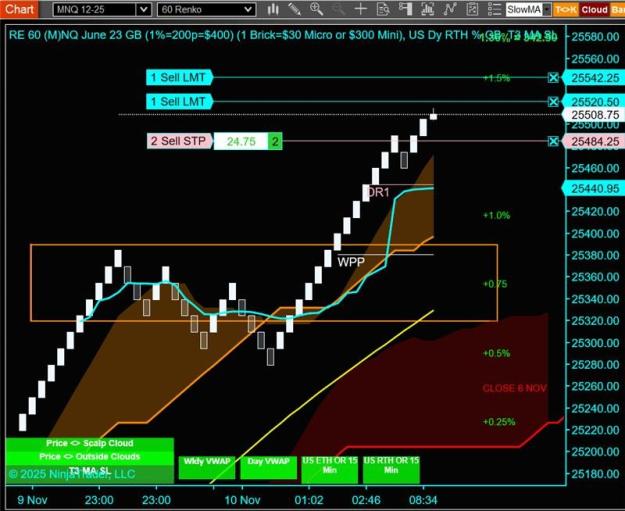Switch to the Chart tab

coord(19,9)
